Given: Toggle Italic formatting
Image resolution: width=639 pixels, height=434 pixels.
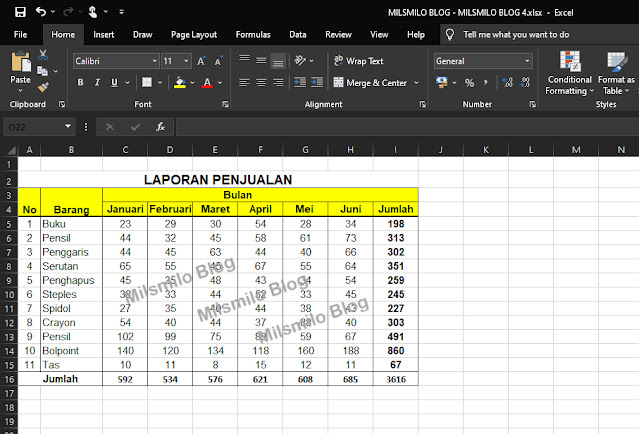Looking at the screenshot, I should pyautogui.click(x=97, y=83).
